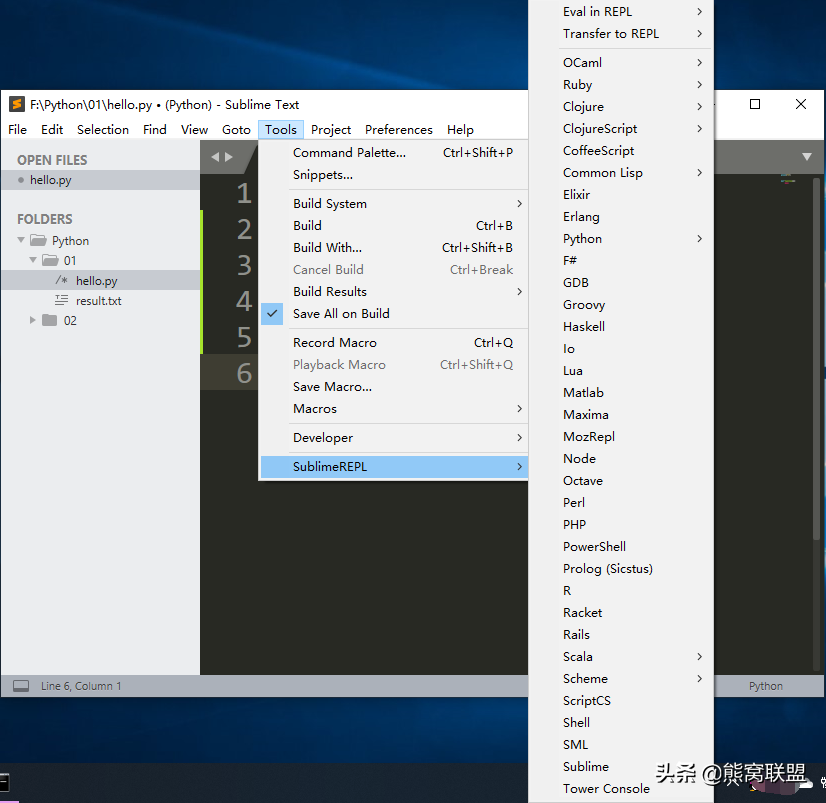Choose Clojure in REPL list
Image resolution: width=826 pixels, height=803 pixels.
pyautogui.click(x=621, y=106)
